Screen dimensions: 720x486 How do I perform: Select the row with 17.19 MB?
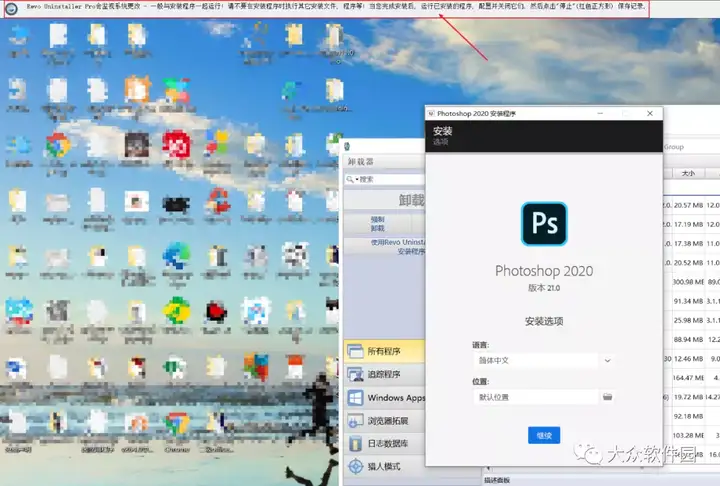pyautogui.click(x=691, y=225)
